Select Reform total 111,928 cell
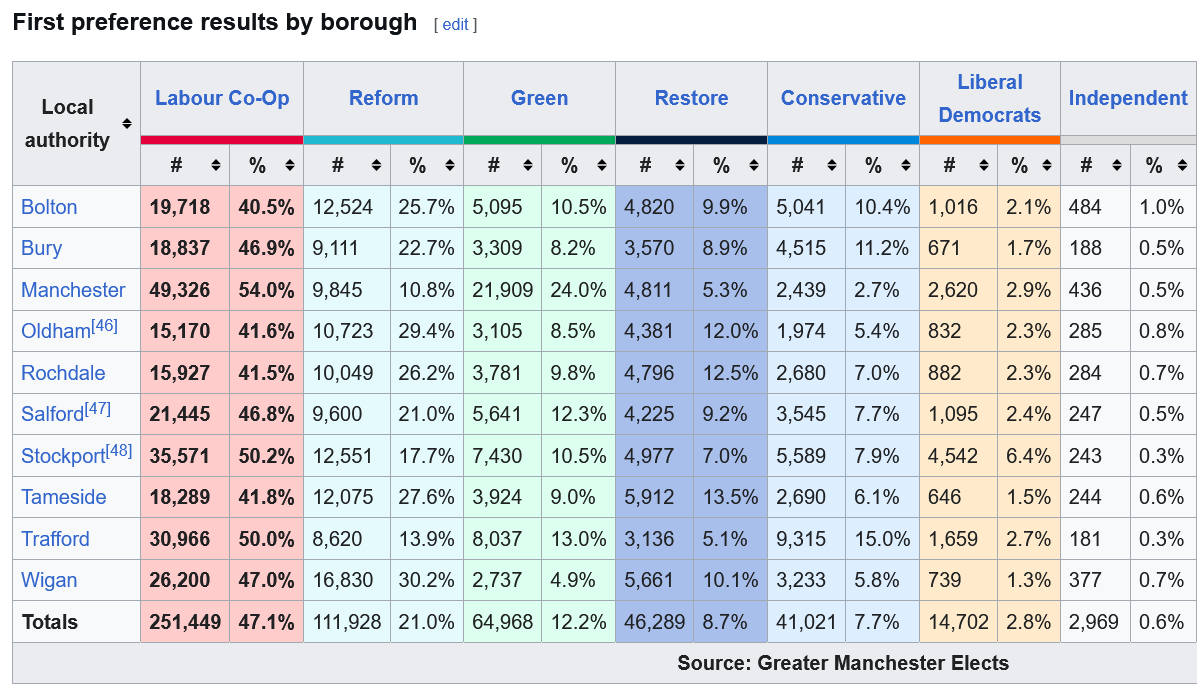Viewport: 1197px width, 685px height. click(347, 622)
